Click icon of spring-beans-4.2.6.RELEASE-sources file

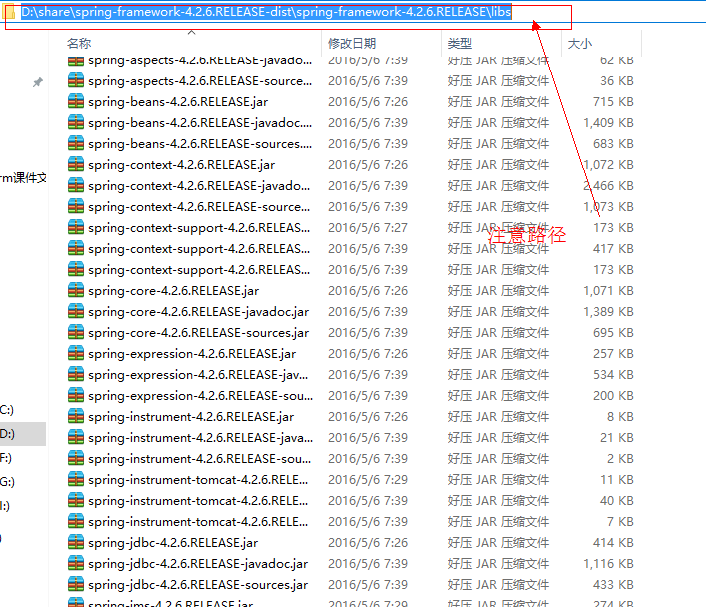(76, 144)
